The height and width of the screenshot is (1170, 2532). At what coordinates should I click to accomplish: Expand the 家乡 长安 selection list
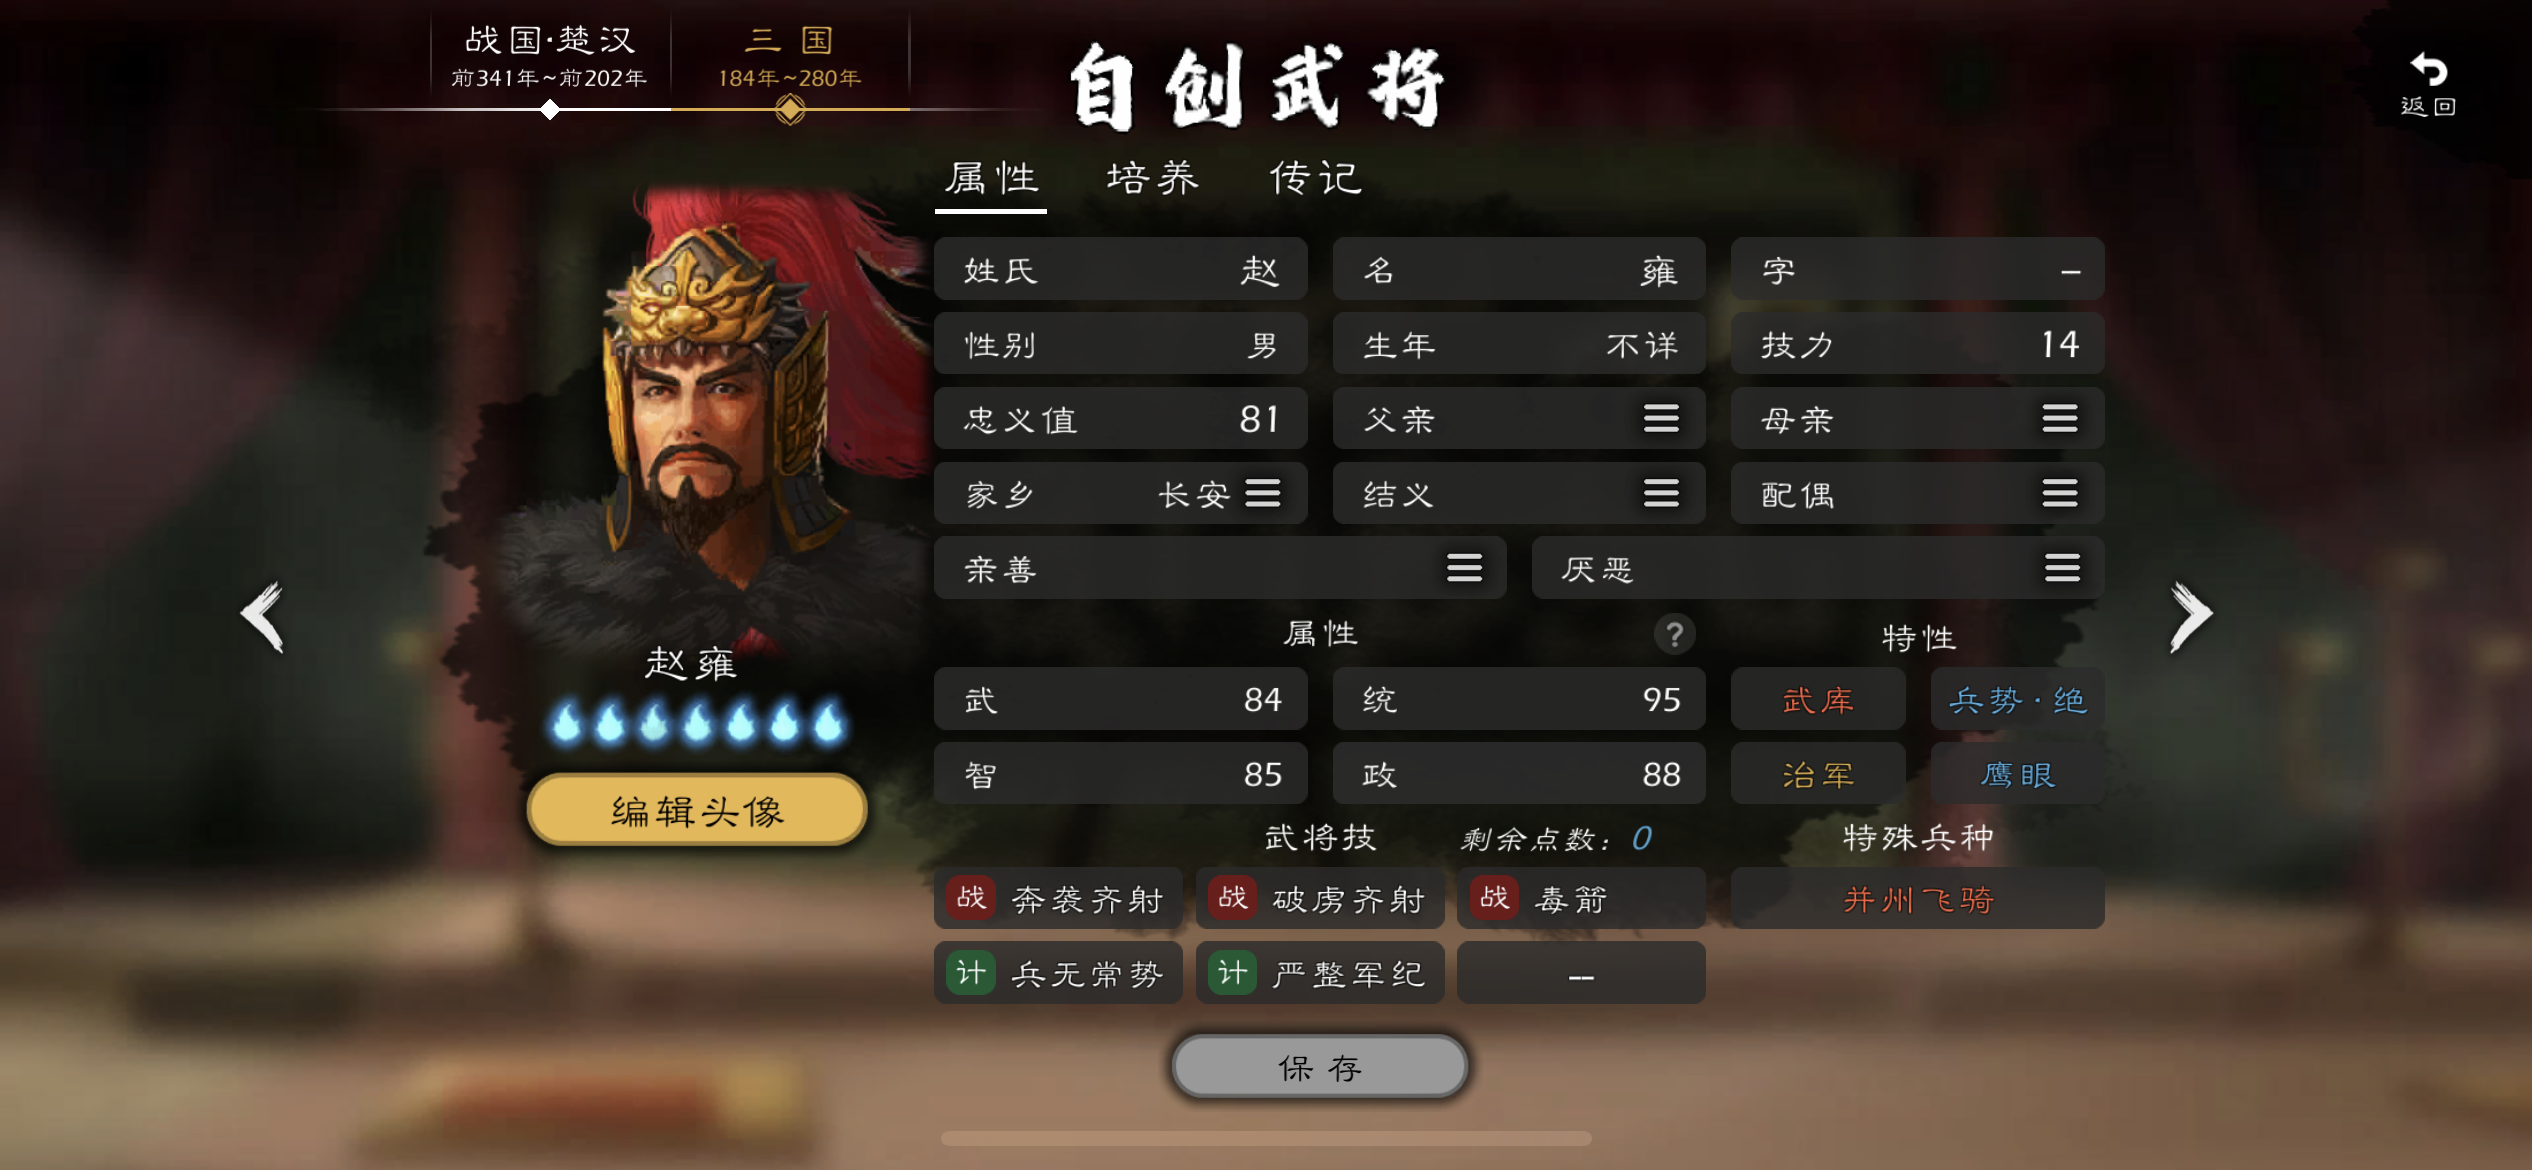point(1263,493)
